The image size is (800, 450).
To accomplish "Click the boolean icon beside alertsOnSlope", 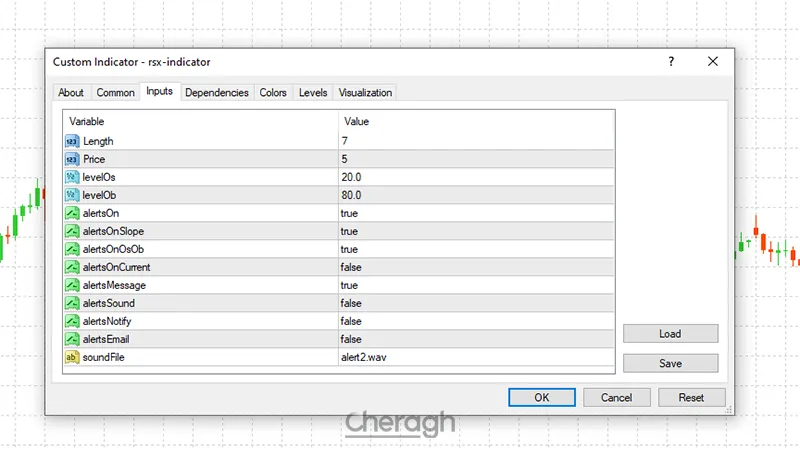I will tap(72, 231).
